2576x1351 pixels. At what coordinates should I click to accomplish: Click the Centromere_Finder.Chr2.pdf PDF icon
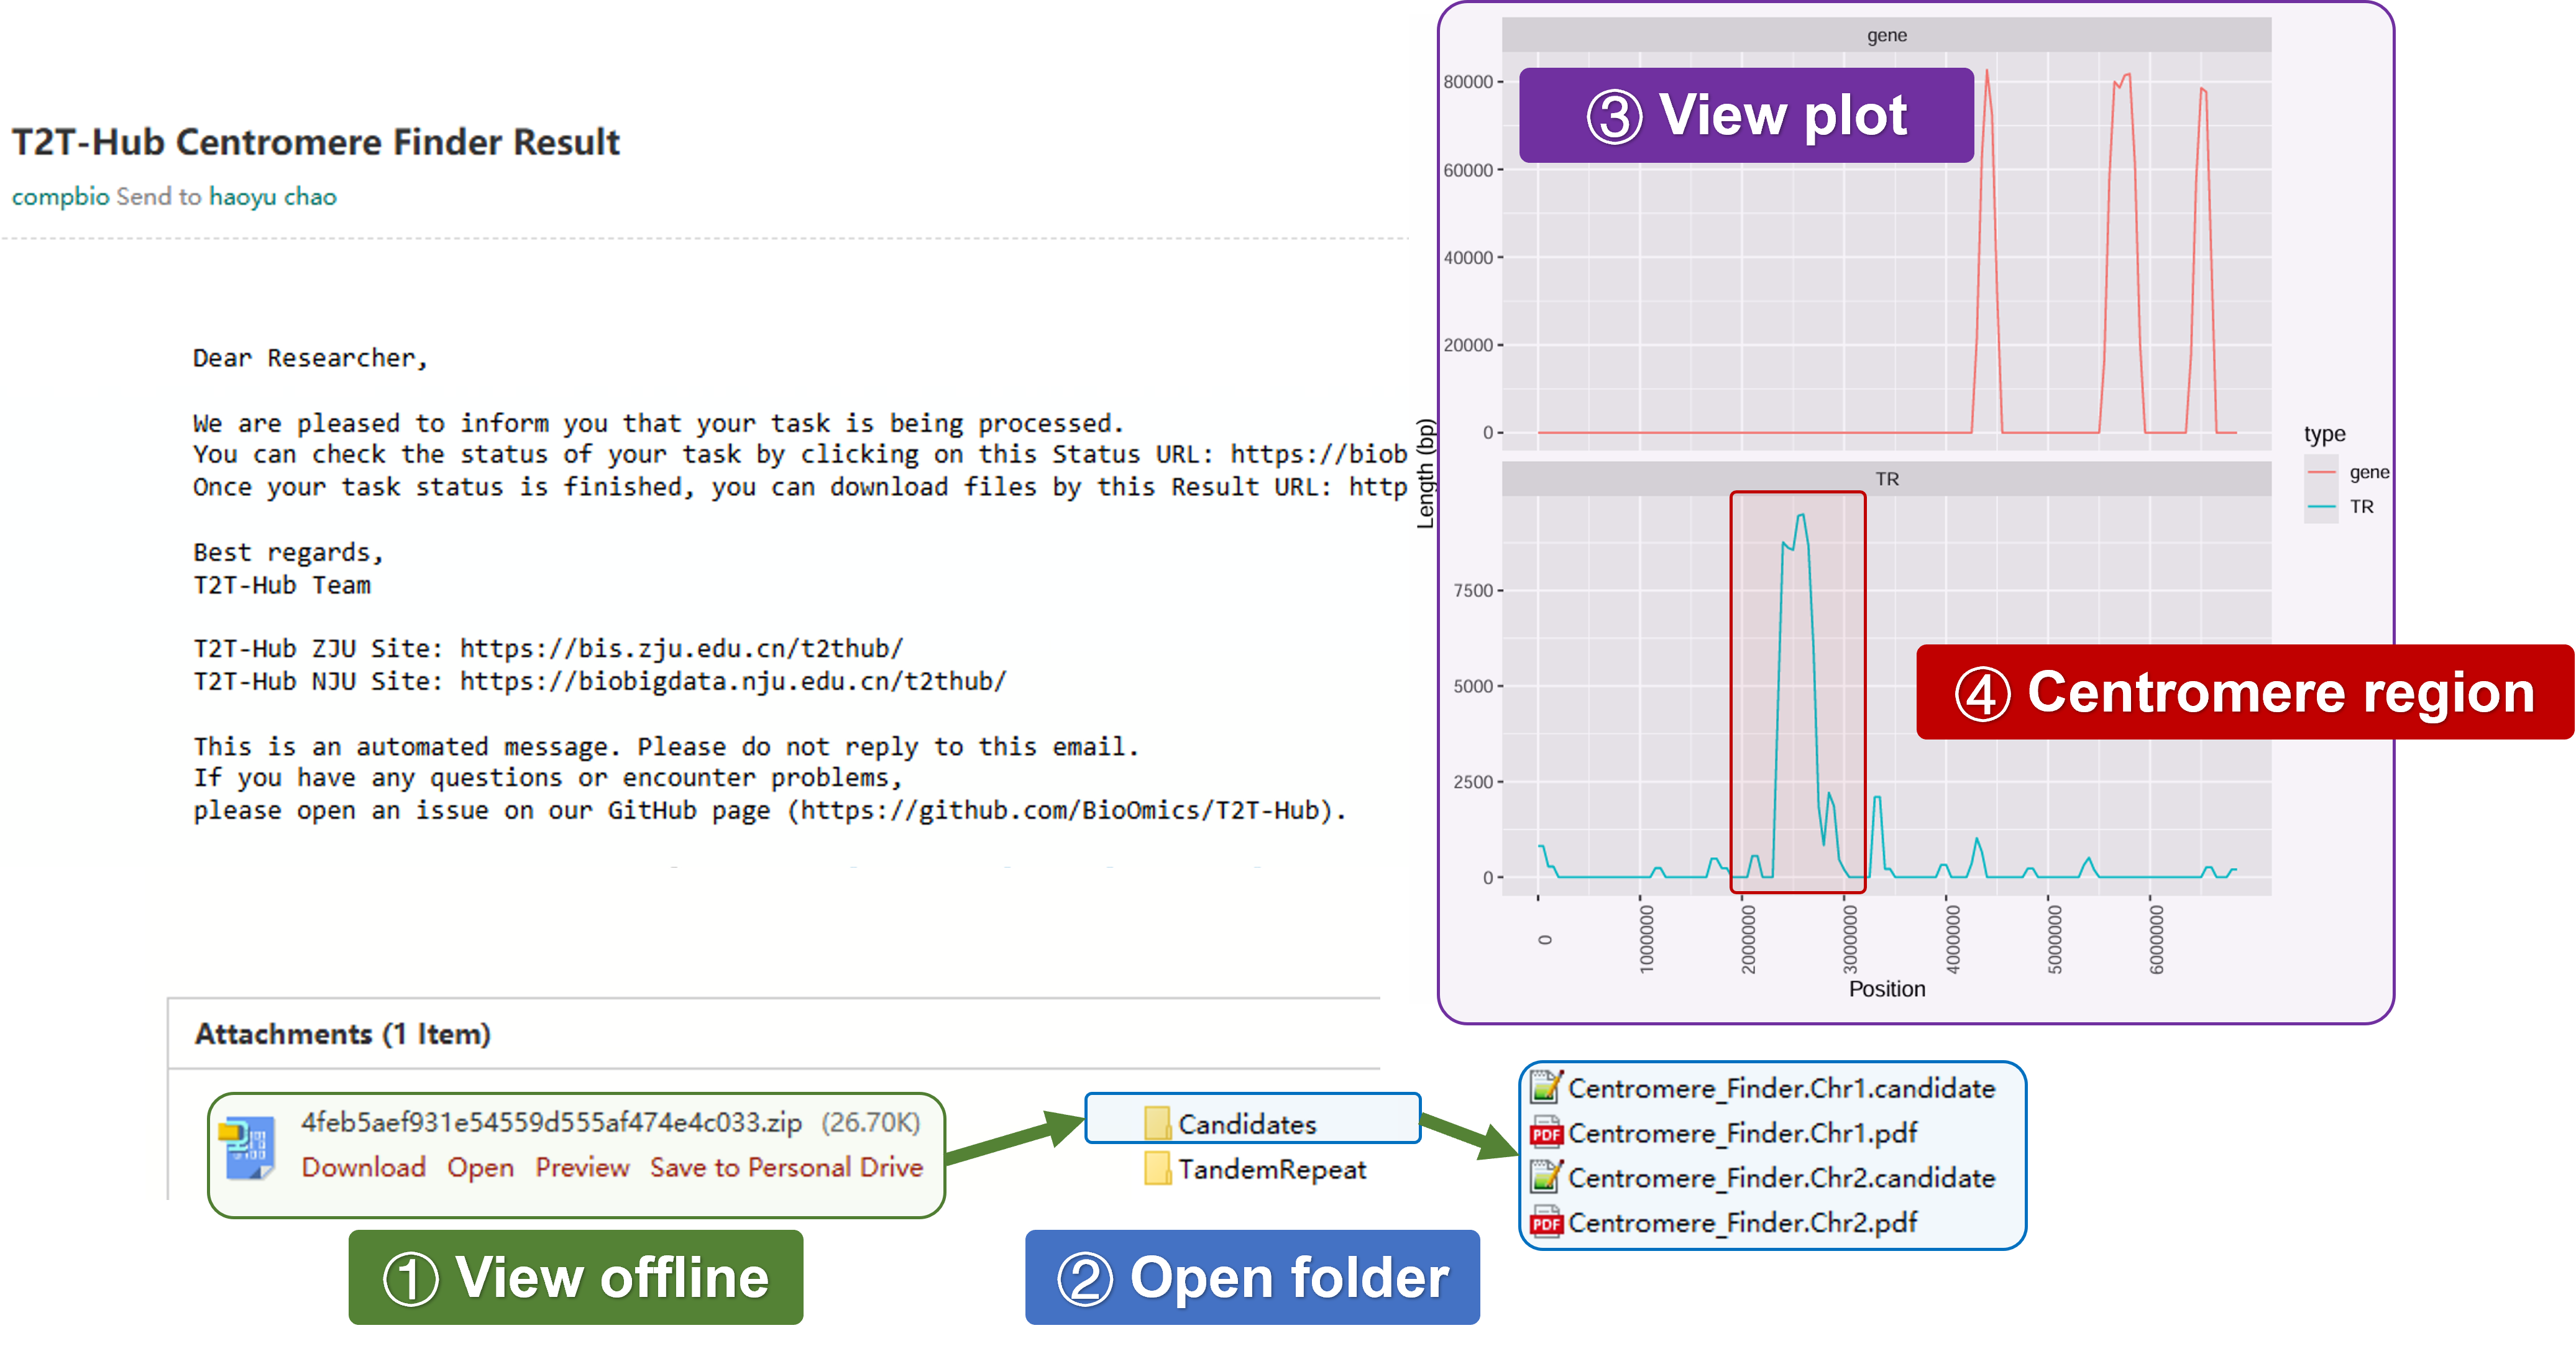click(1546, 1222)
